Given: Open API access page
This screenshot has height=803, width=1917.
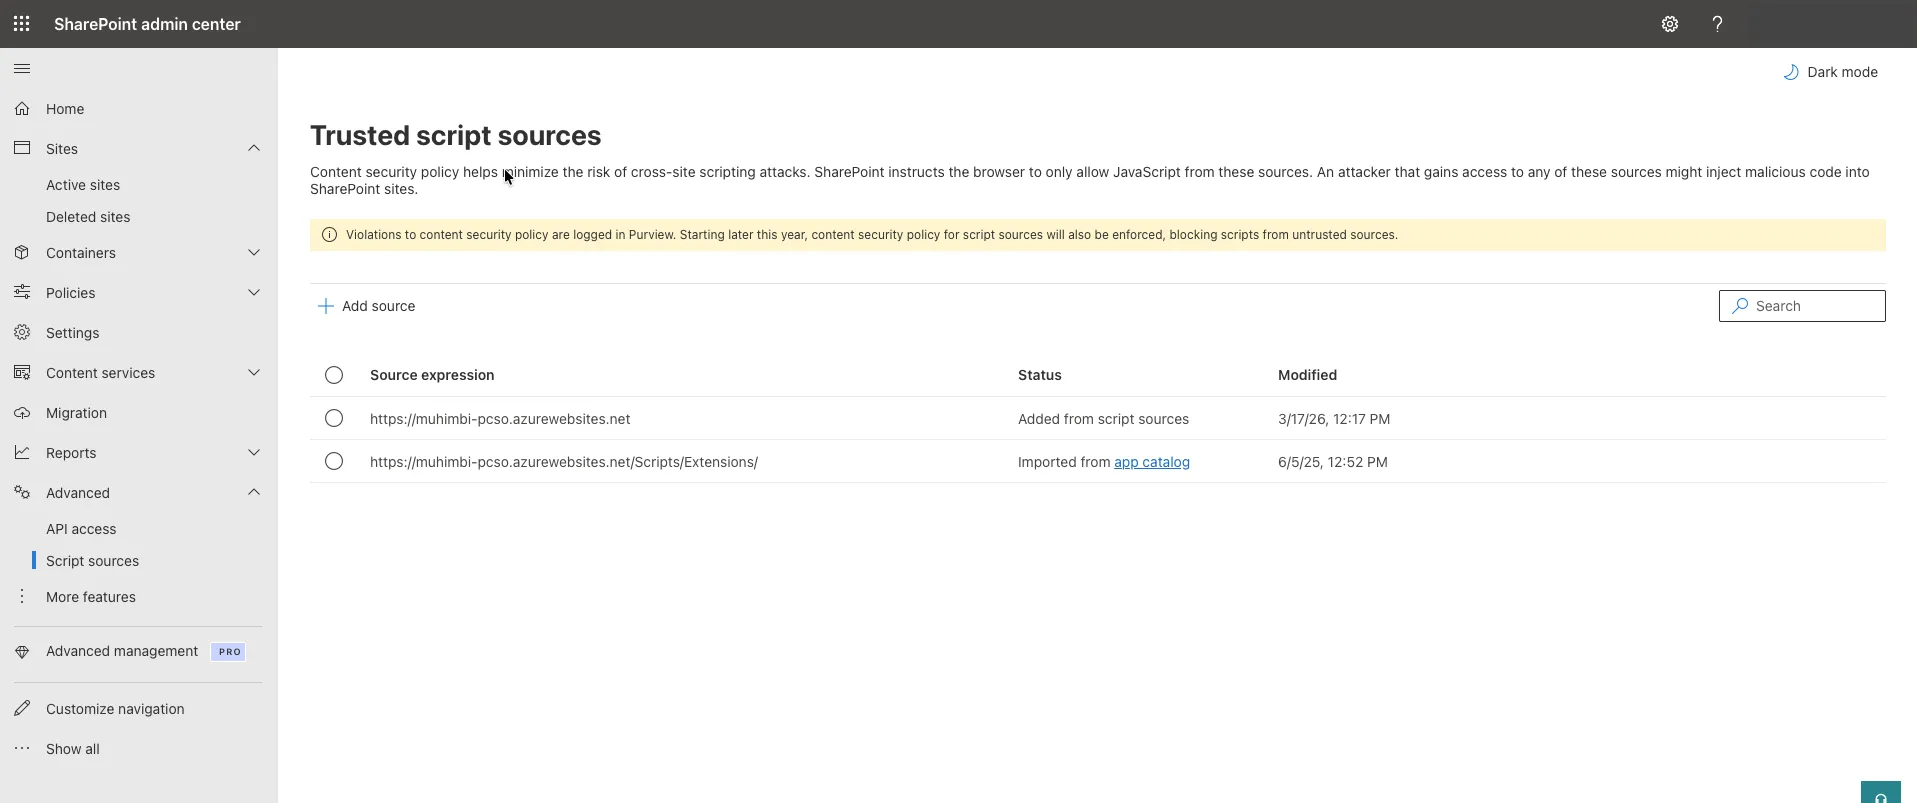Looking at the screenshot, I should point(81,529).
